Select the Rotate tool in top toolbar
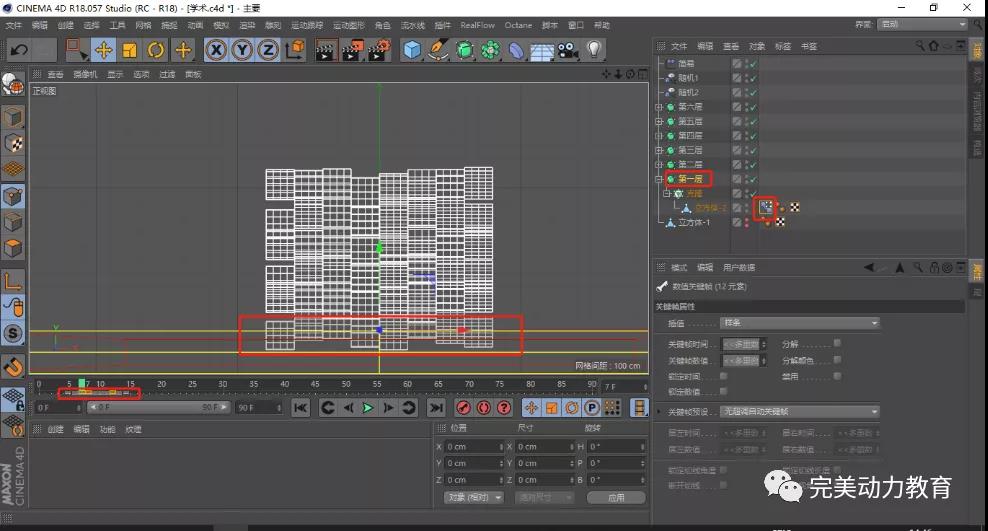This screenshot has height=531, width=988. coord(155,49)
